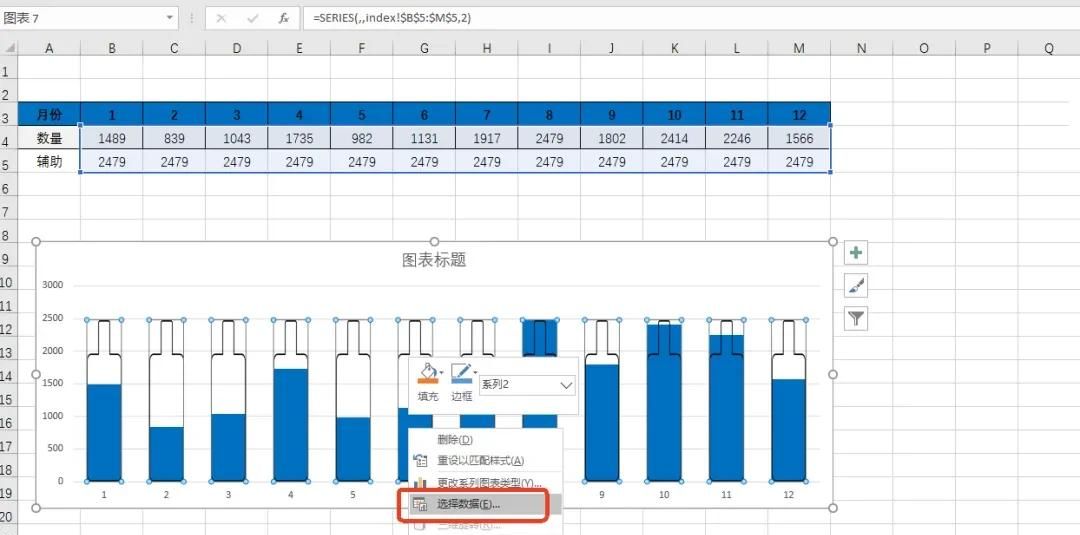Viewport: 1080px width, 535px height.
Task: Click the 辅助 row label cell
Action: click(x=49, y=162)
